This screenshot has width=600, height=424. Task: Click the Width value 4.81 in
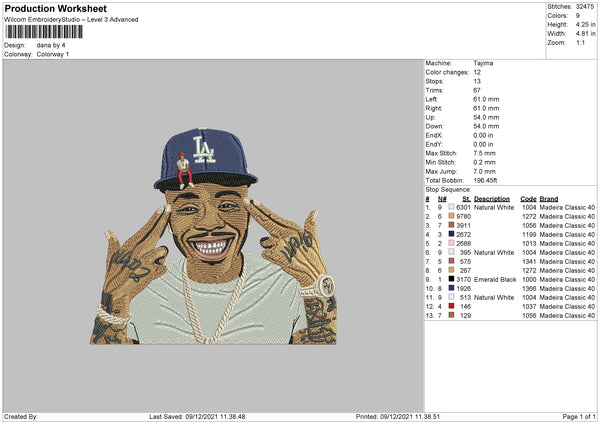(x=585, y=34)
